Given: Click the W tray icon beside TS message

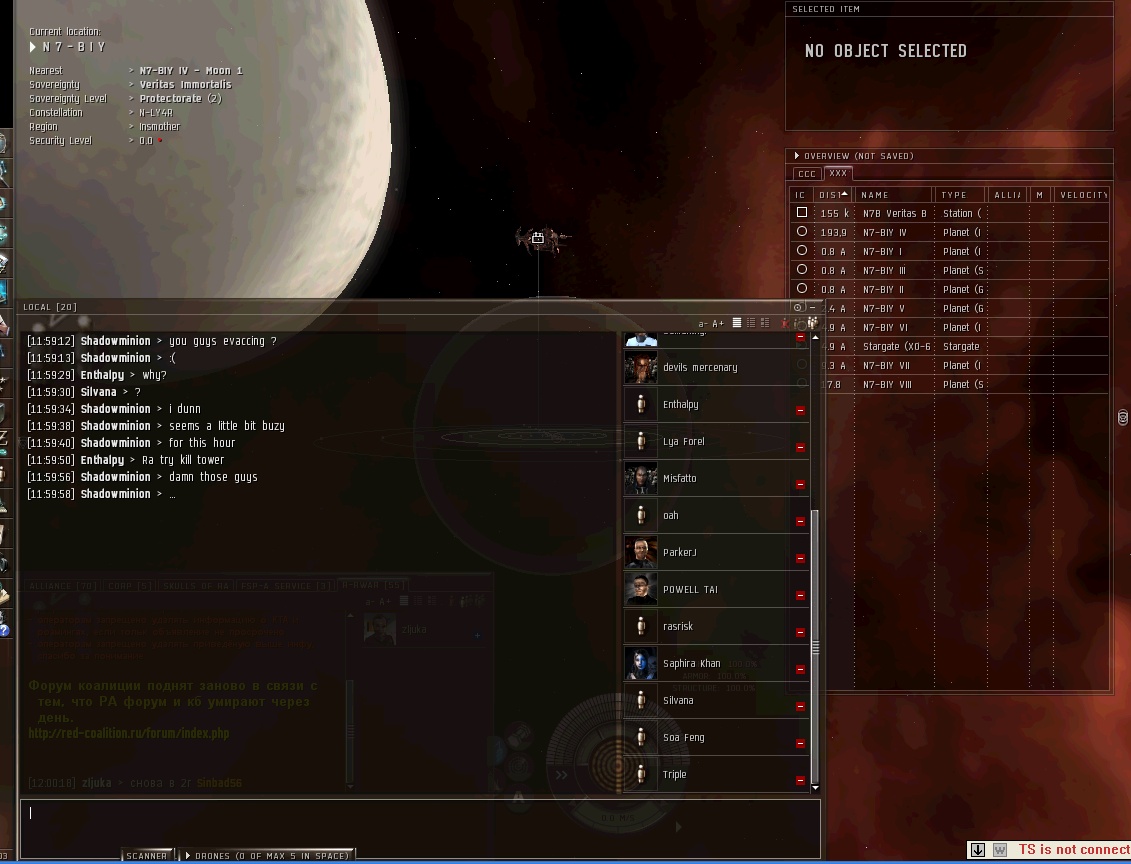Looking at the screenshot, I should point(1000,850).
